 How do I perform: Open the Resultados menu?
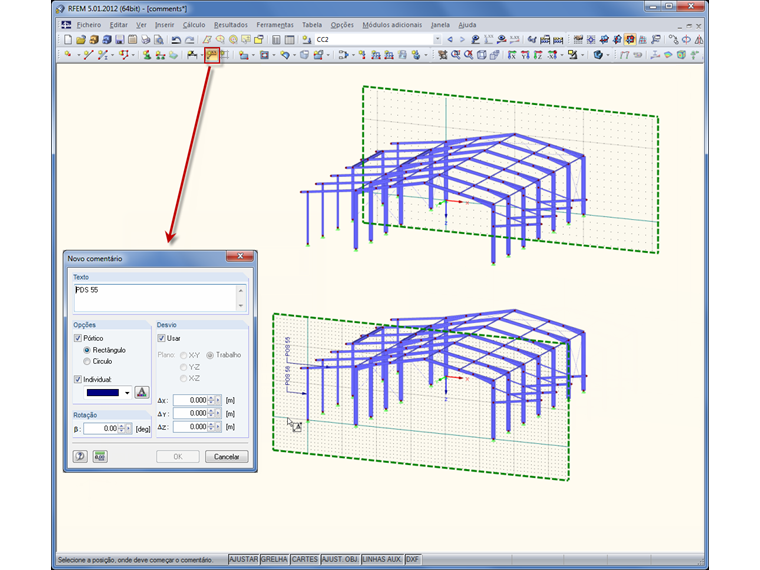(231, 25)
